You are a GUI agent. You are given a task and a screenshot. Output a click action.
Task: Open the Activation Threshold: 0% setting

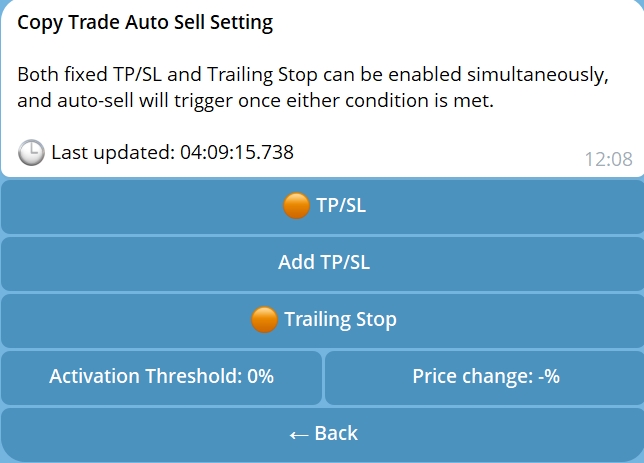[161, 378]
